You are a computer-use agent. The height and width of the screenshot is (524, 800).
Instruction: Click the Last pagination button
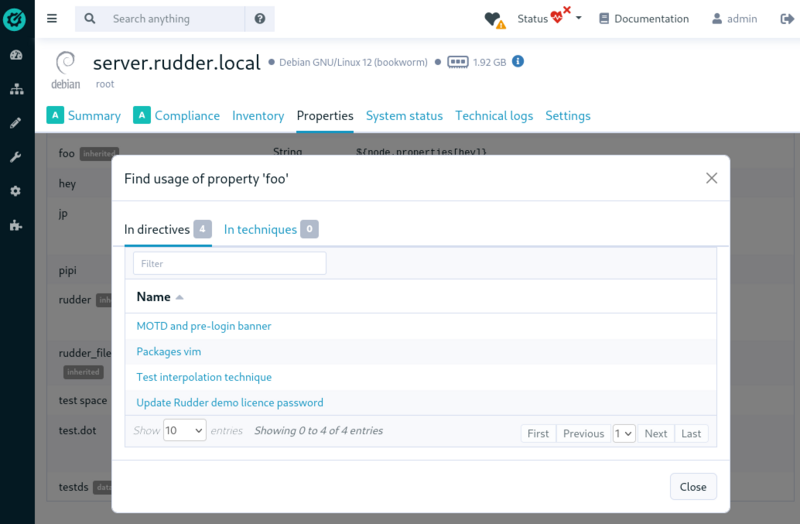(x=691, y=433)
